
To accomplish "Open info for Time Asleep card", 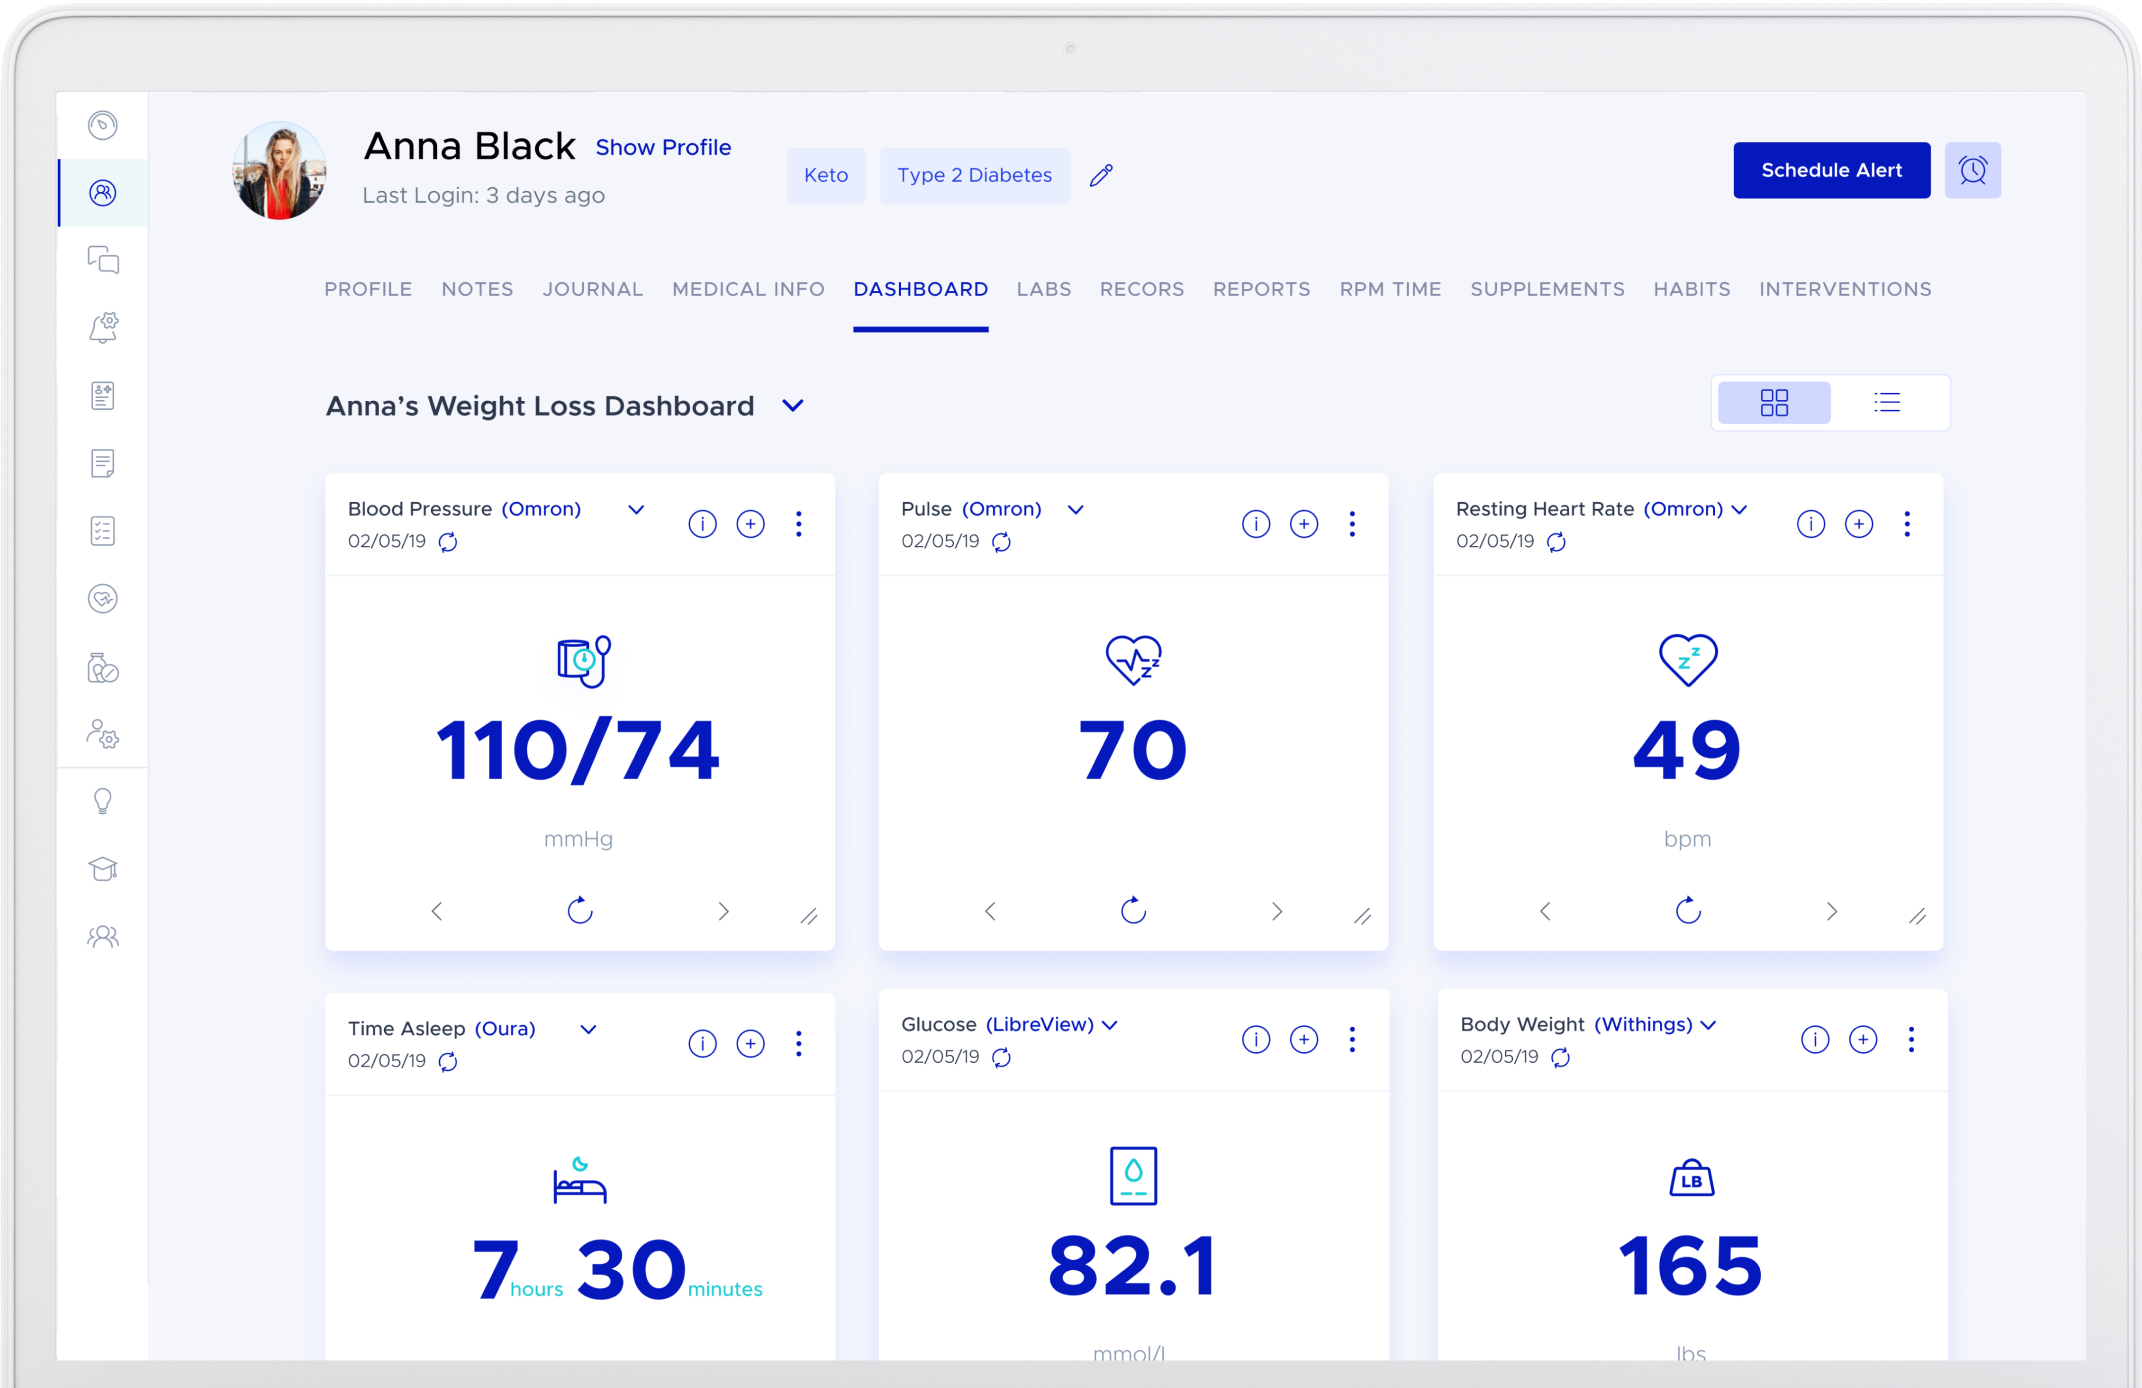I will pyautogui.click(x=702, y=1044).
